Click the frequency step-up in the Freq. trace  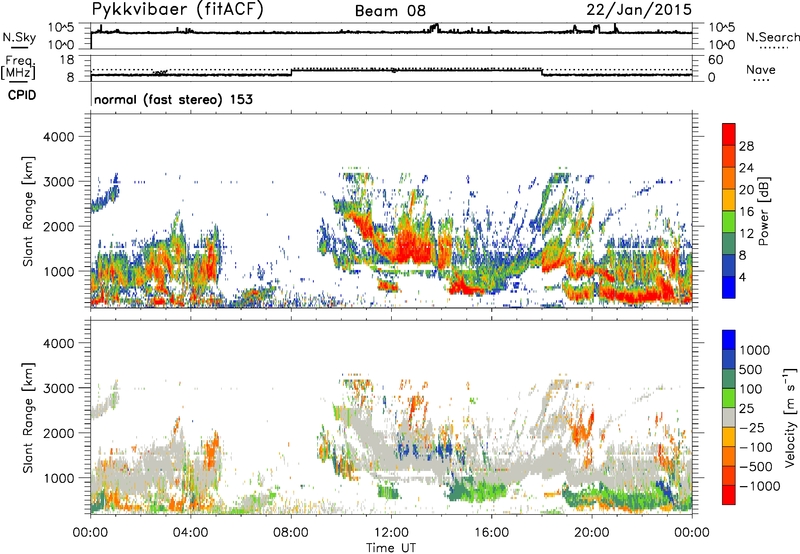click(x=291, y=72)
